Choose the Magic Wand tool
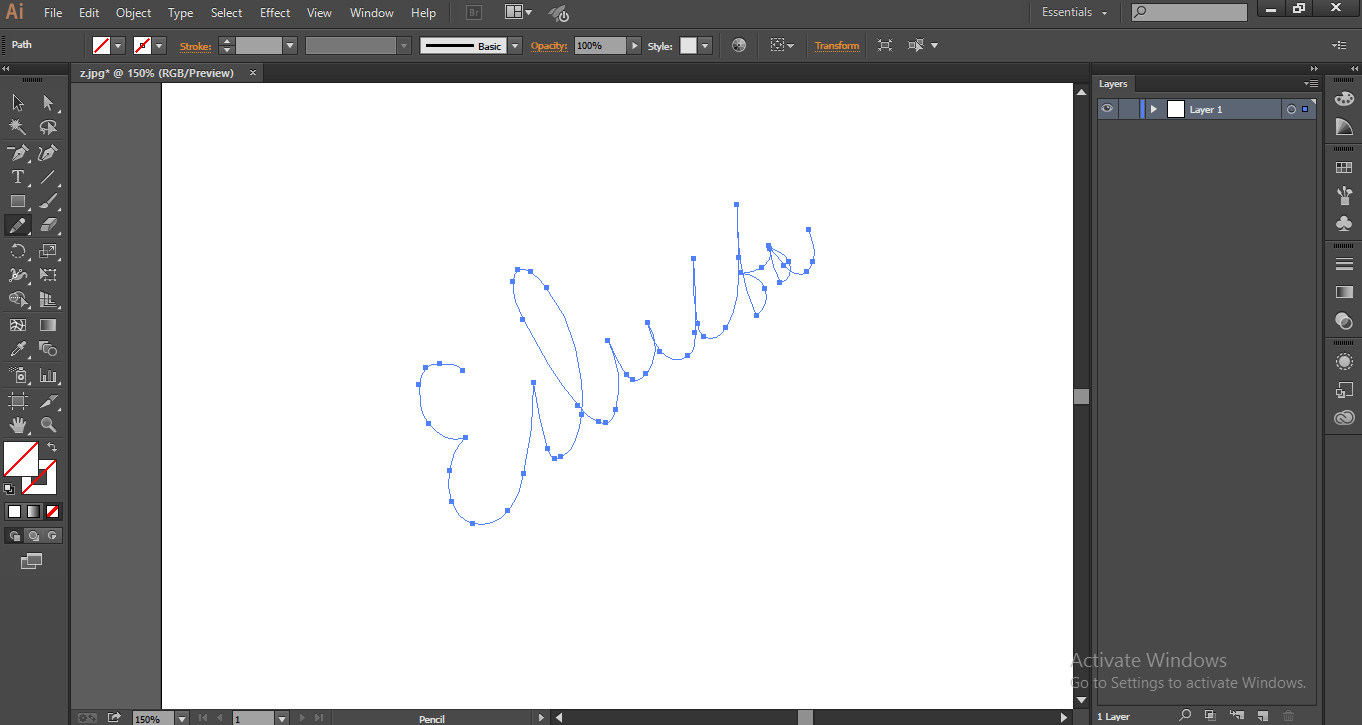The height and width of the screenshot is (725, 1362). click(18, 127)
